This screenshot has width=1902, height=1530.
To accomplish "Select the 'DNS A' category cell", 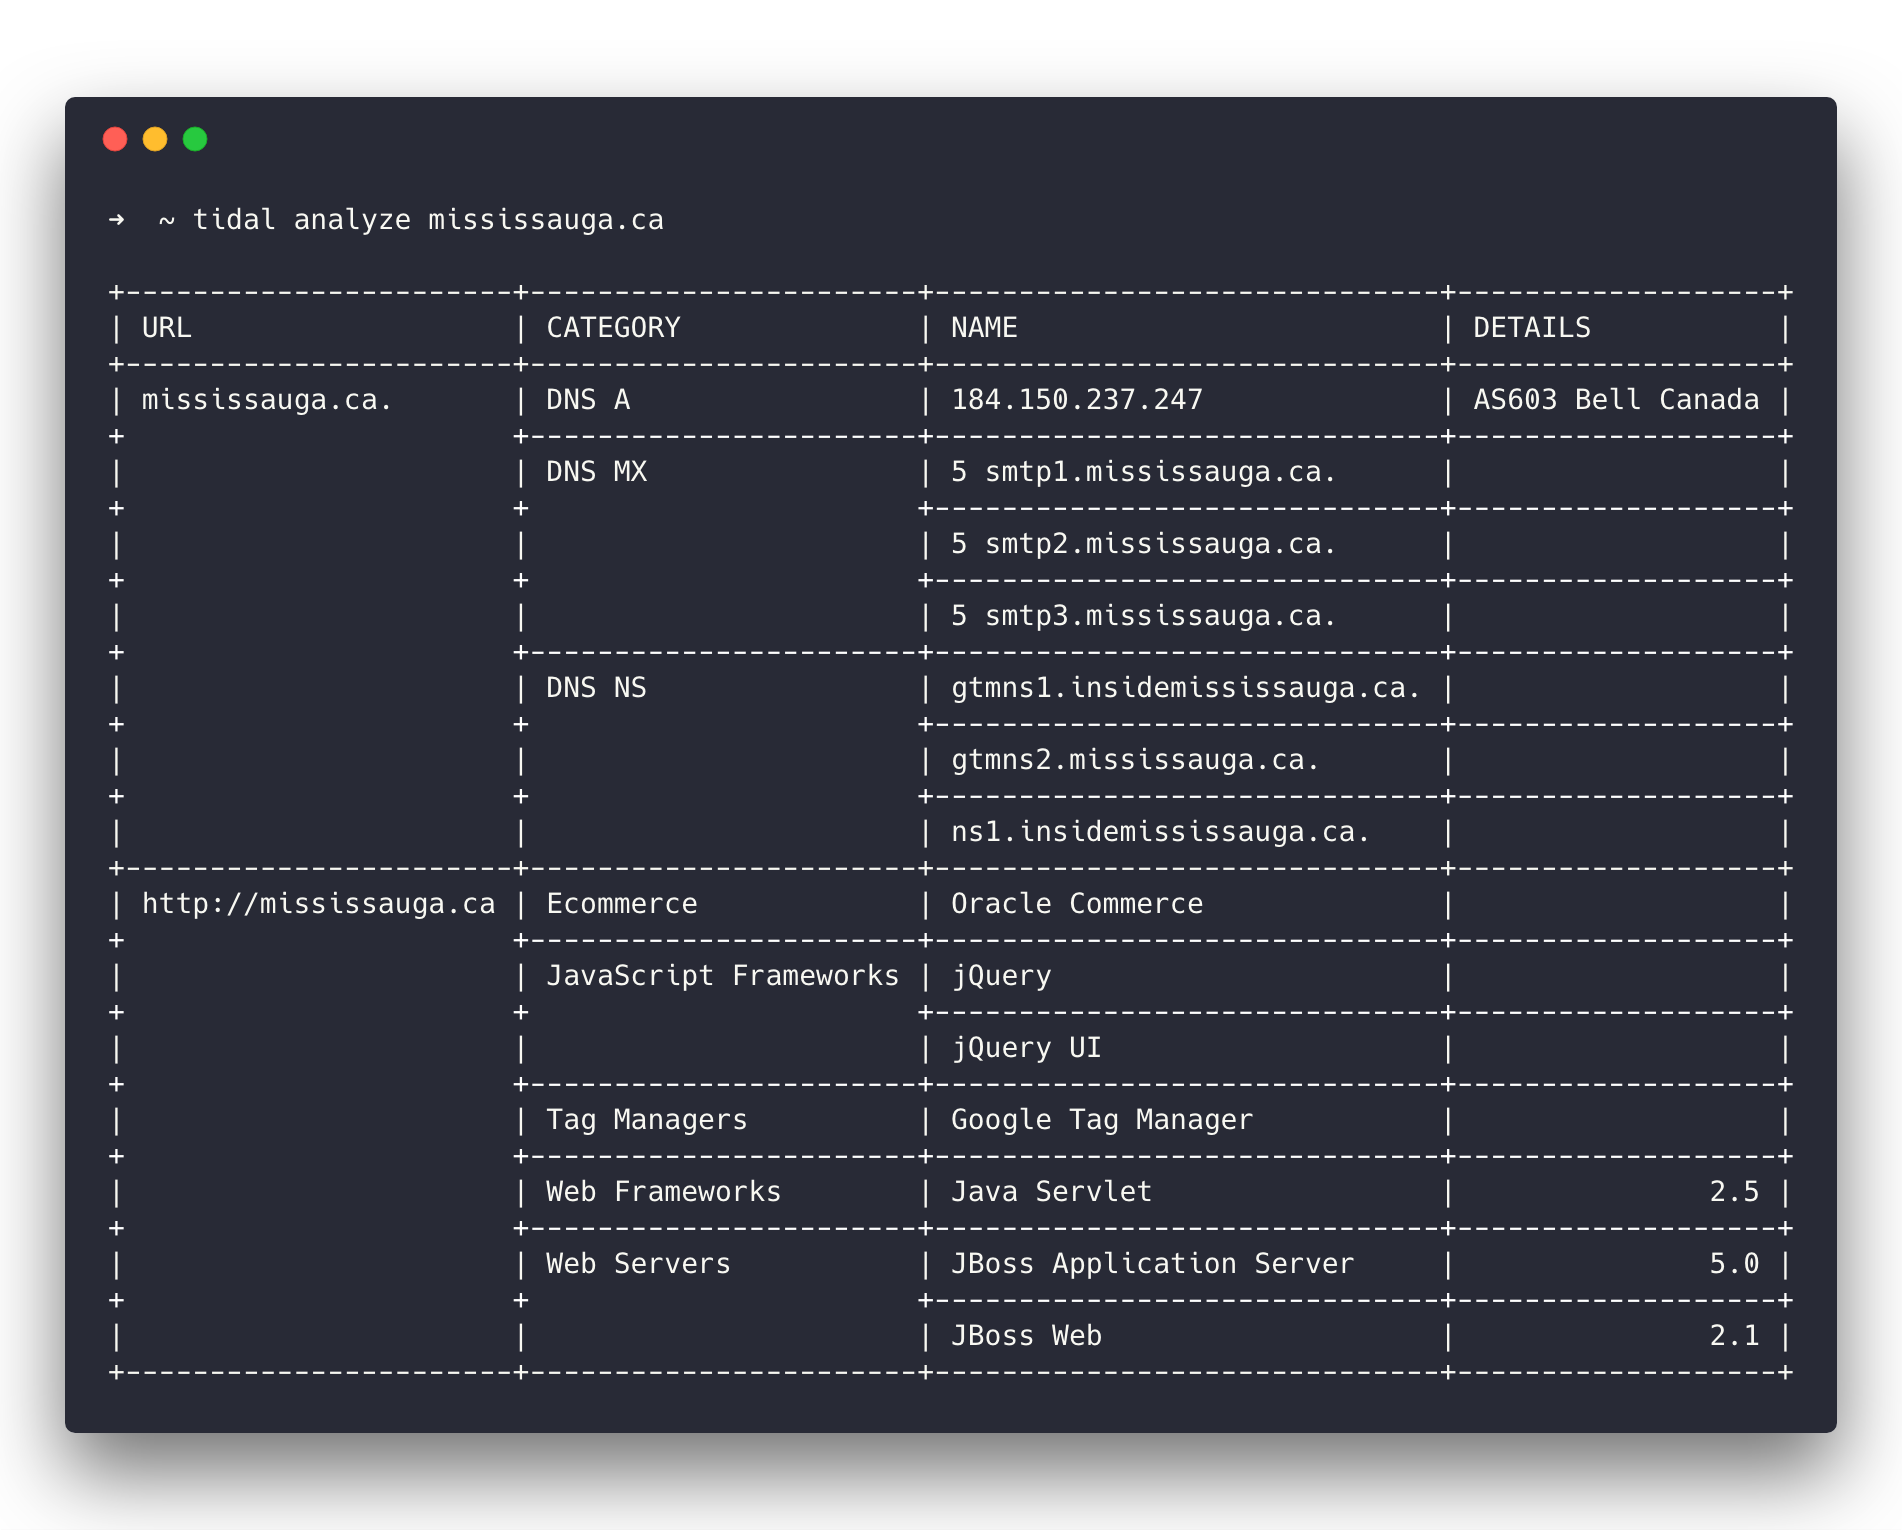I will 588,400.
